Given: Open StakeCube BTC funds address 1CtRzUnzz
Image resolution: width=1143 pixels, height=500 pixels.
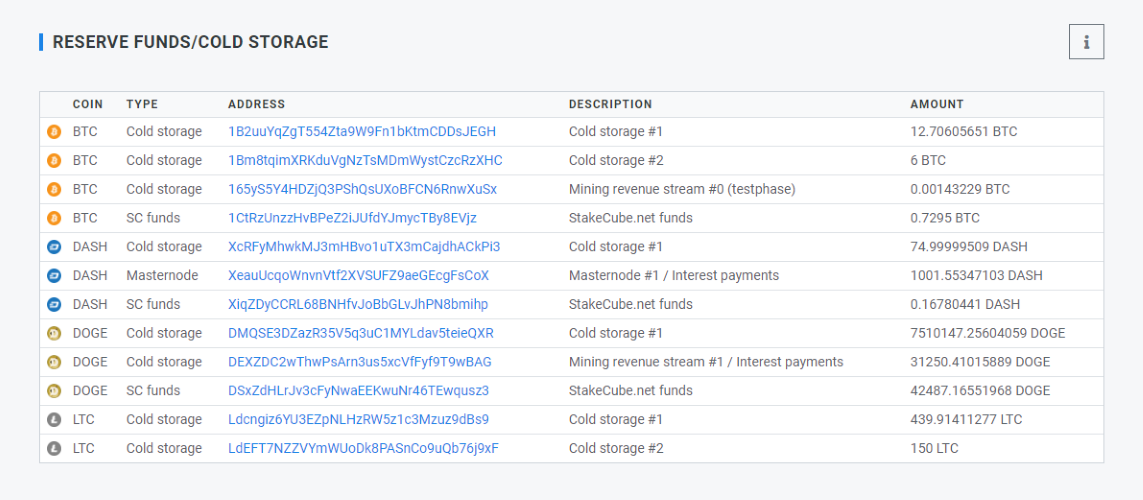Looking at the screenshot, I should (353, 218).
